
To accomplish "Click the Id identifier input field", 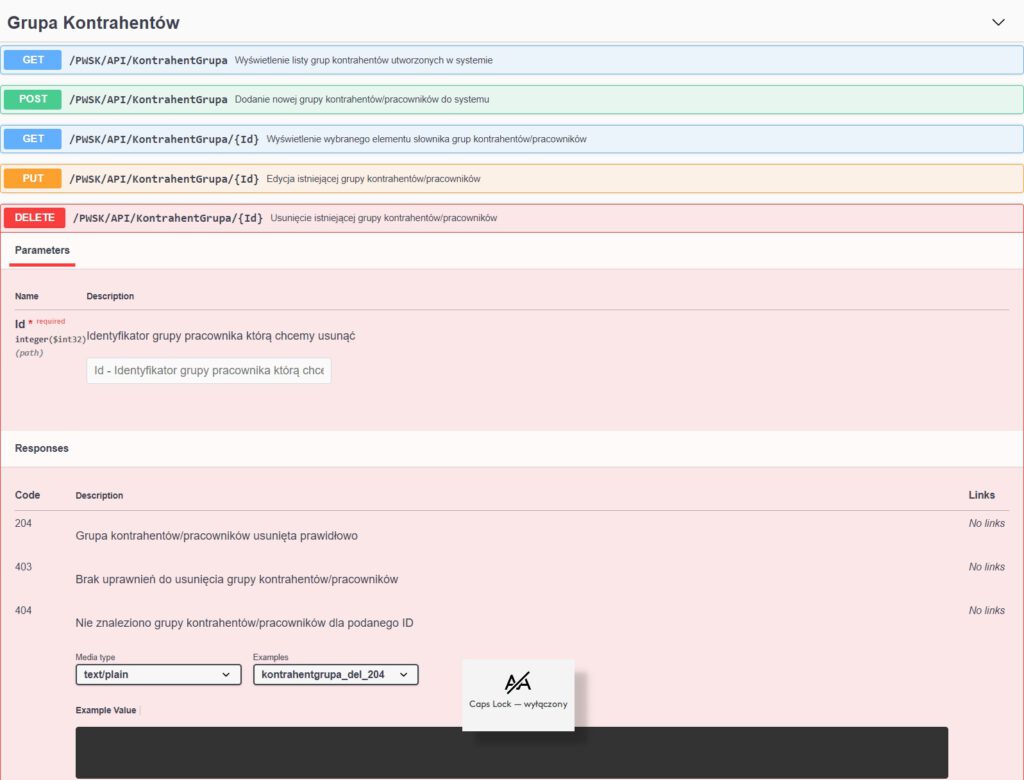I will (208, 370).
